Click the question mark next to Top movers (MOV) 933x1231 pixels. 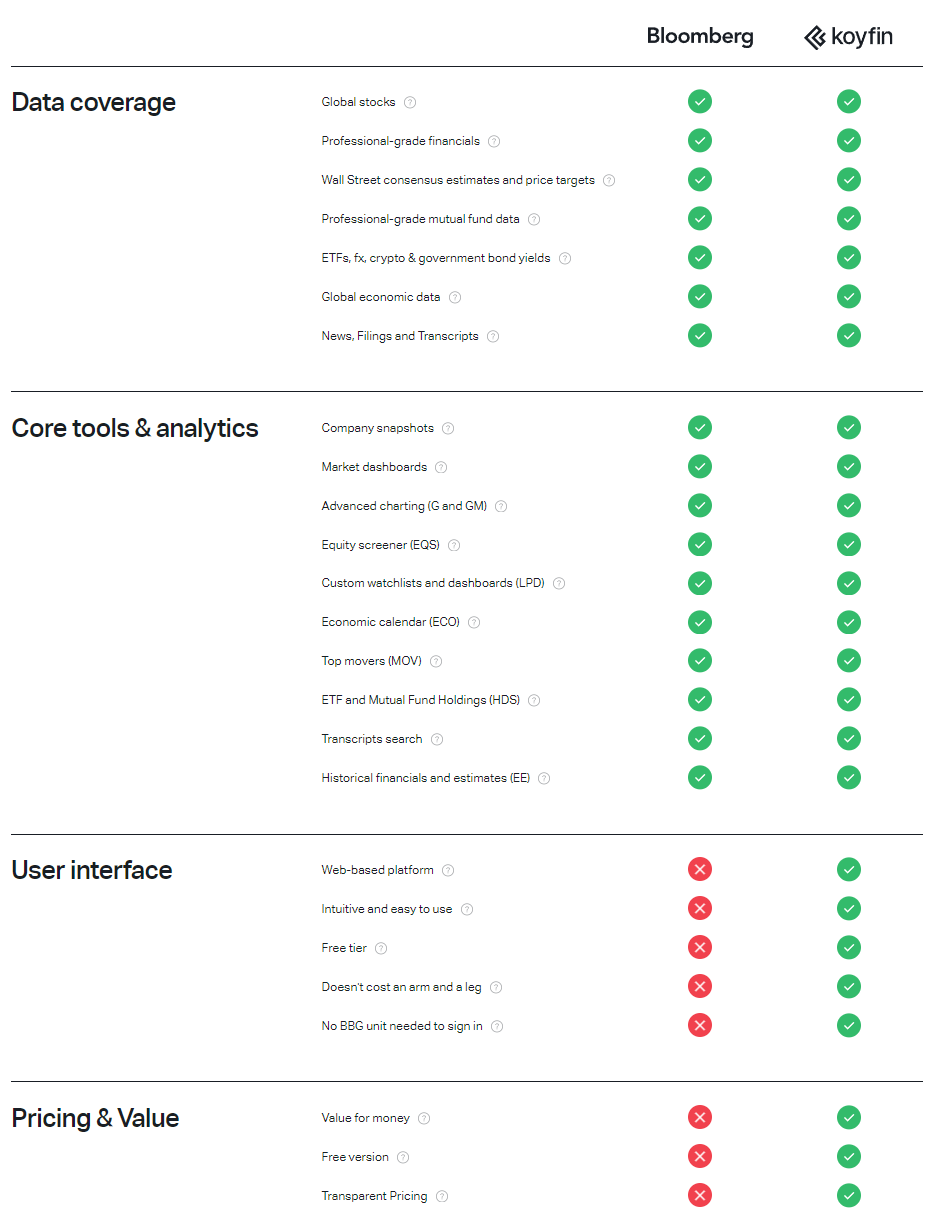coord(436,661)
